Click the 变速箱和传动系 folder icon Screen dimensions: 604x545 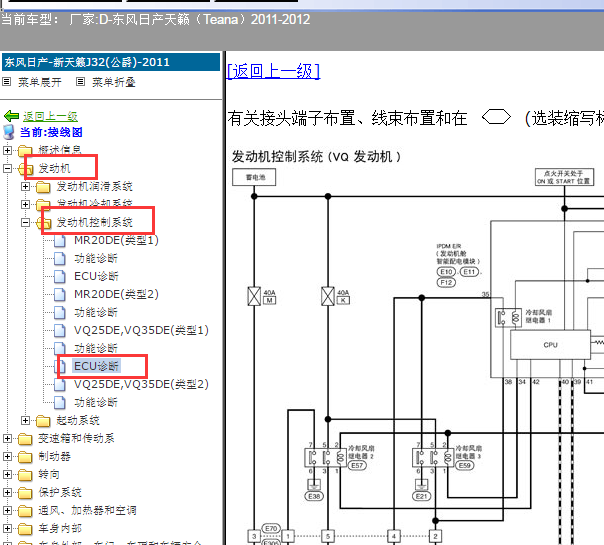[x=25, y=439]
